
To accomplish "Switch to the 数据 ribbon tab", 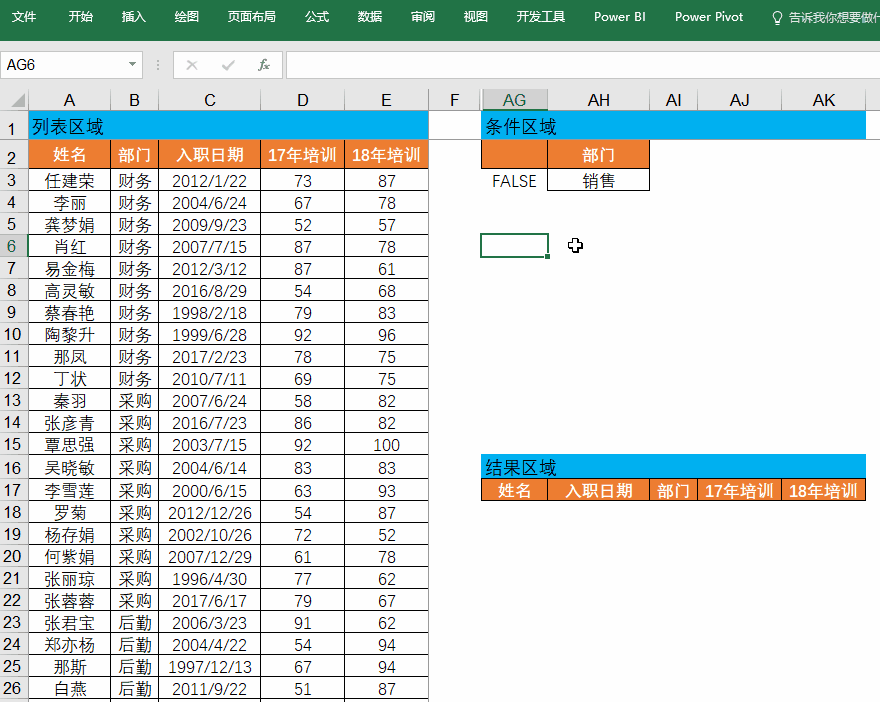I will click(x=370, y=17).
